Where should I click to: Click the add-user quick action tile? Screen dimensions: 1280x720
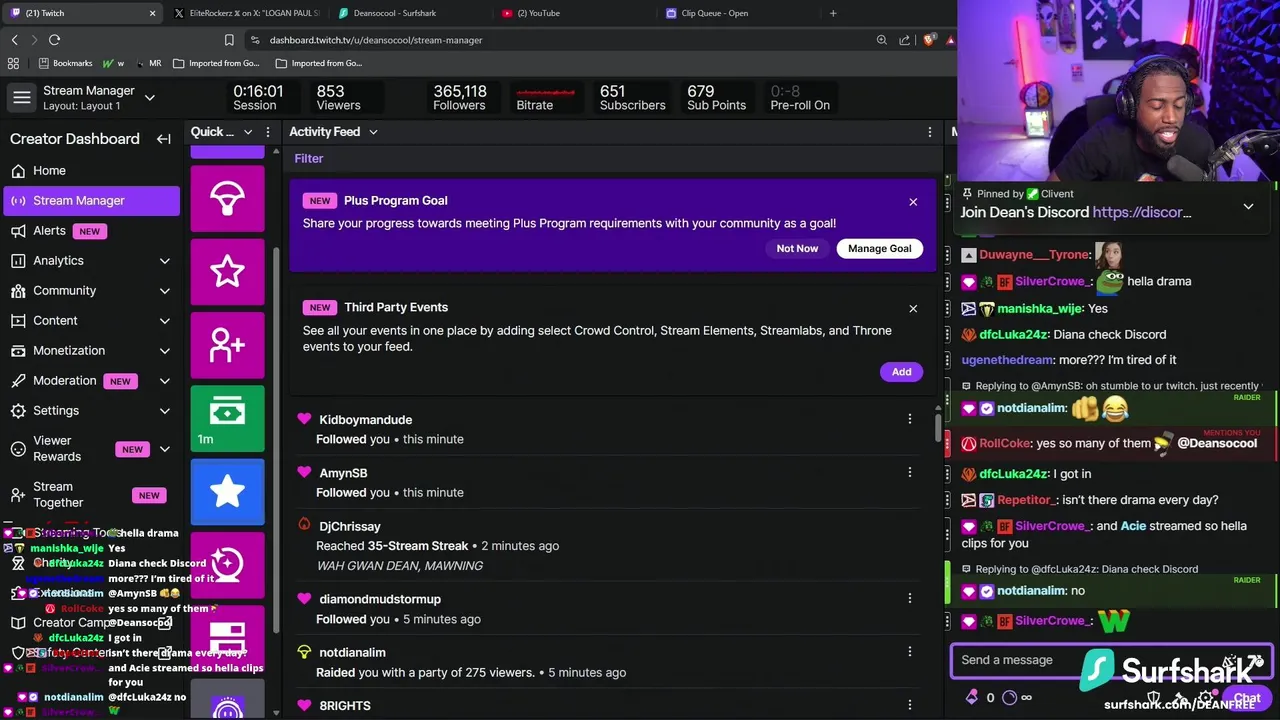pyautogui.click(x=227, y=345)
